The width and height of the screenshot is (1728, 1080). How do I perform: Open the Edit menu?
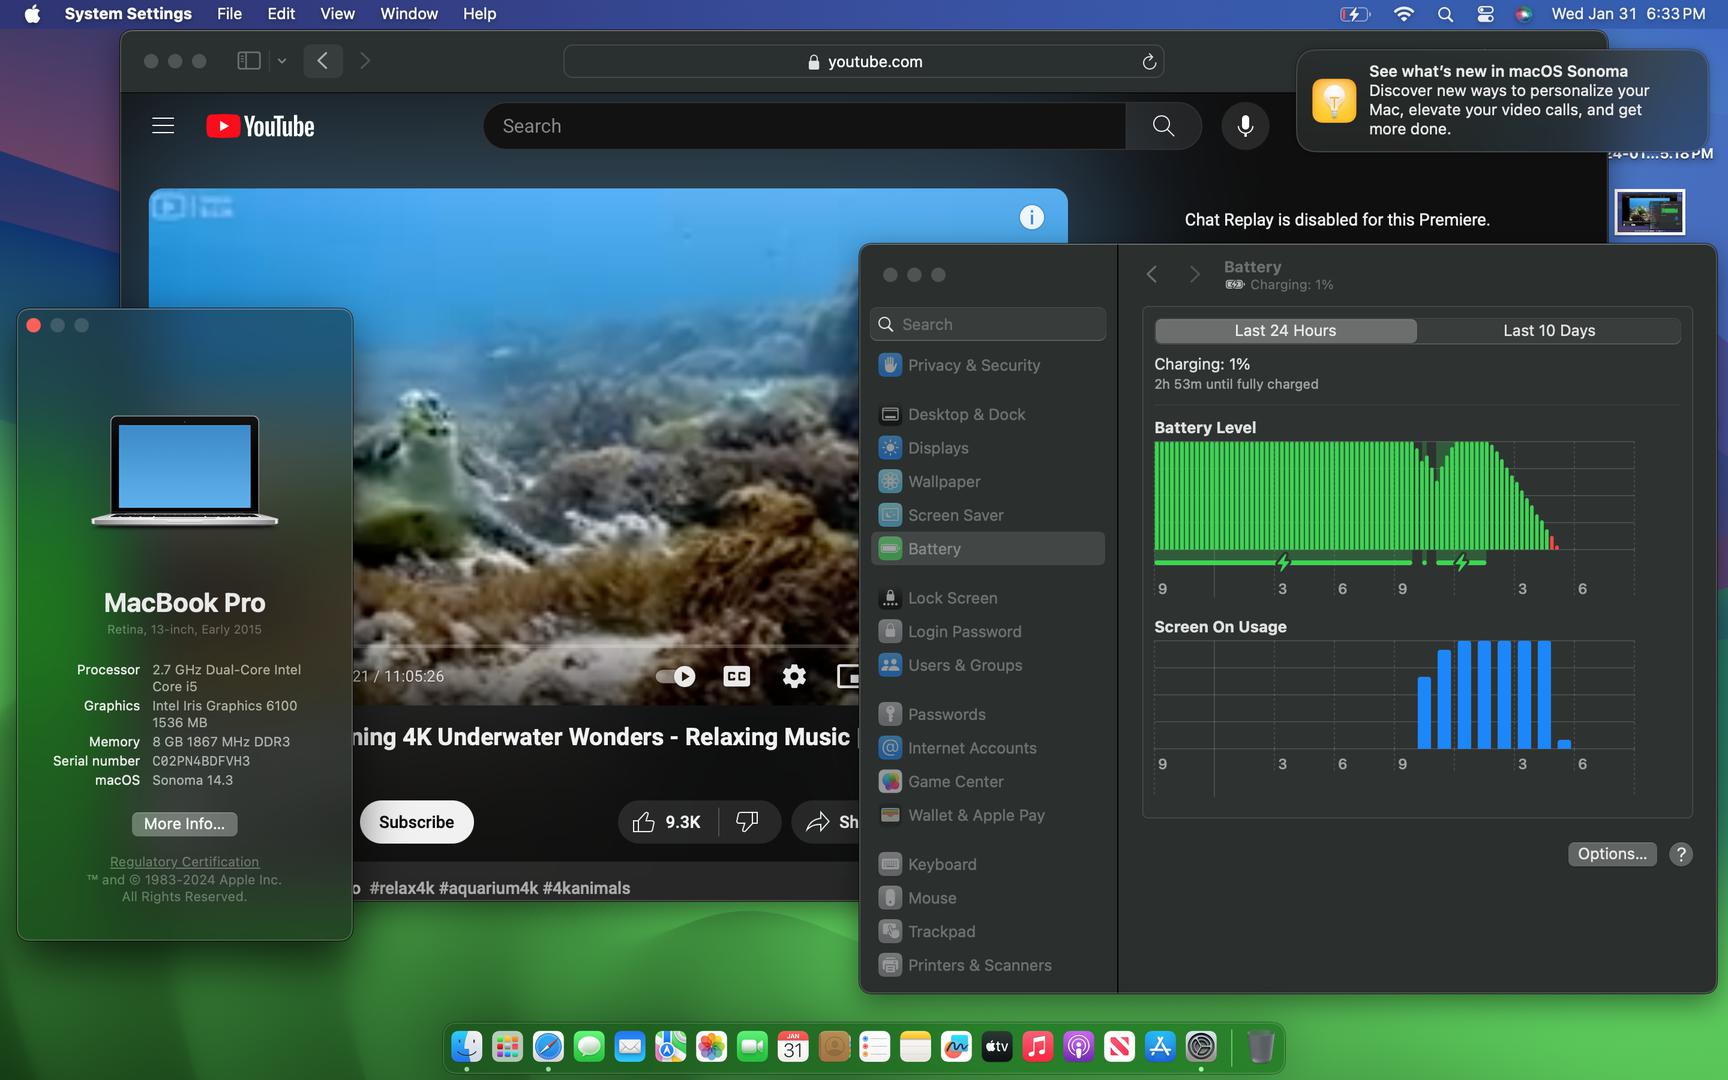click(281, 14)
